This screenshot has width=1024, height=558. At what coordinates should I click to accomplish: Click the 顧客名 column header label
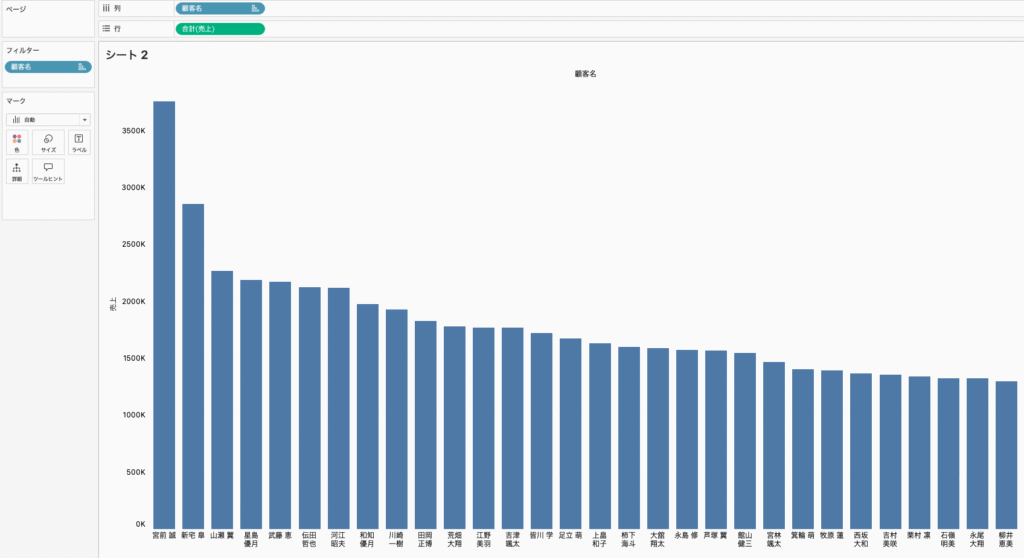pyautogui.click(x=585, y=74)
